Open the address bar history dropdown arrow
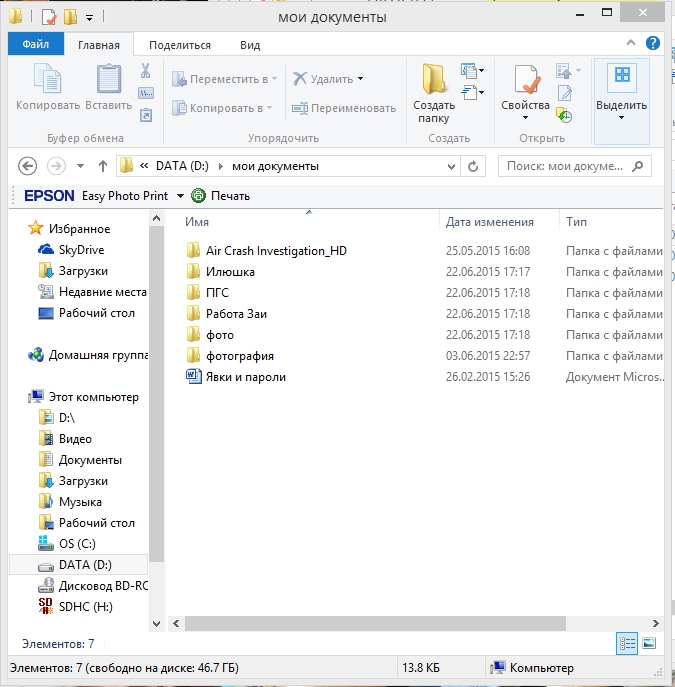The width and height of the screenshot is (675, 687). (x=460, y=166)
